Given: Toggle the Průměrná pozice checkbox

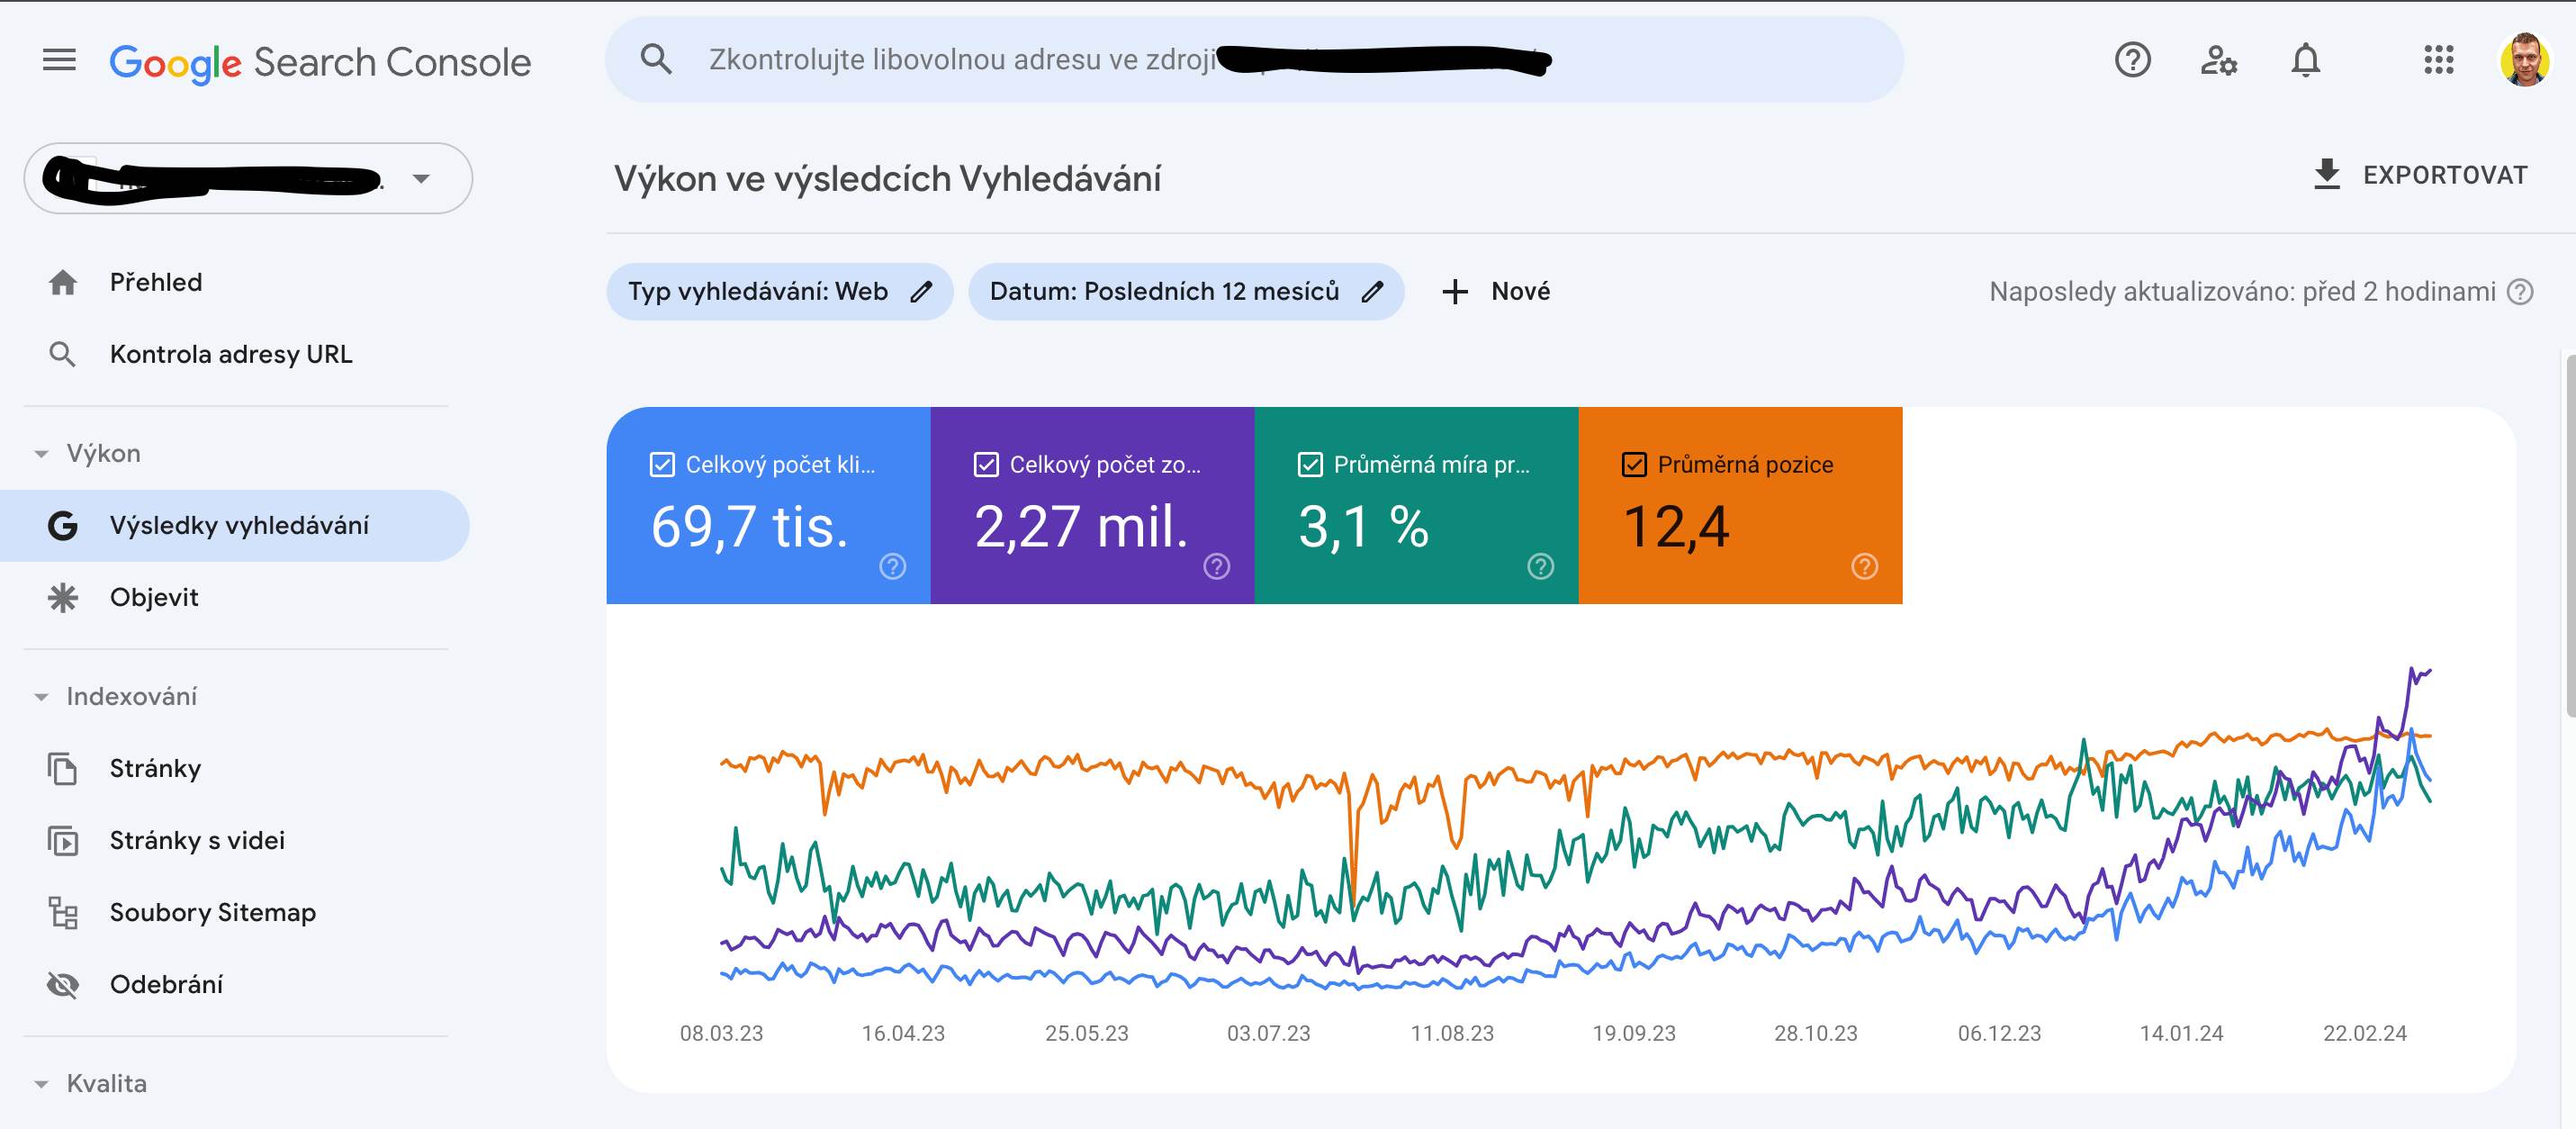Looking at the screenshot, I should pyautogui.click(x=1634, y=464).
